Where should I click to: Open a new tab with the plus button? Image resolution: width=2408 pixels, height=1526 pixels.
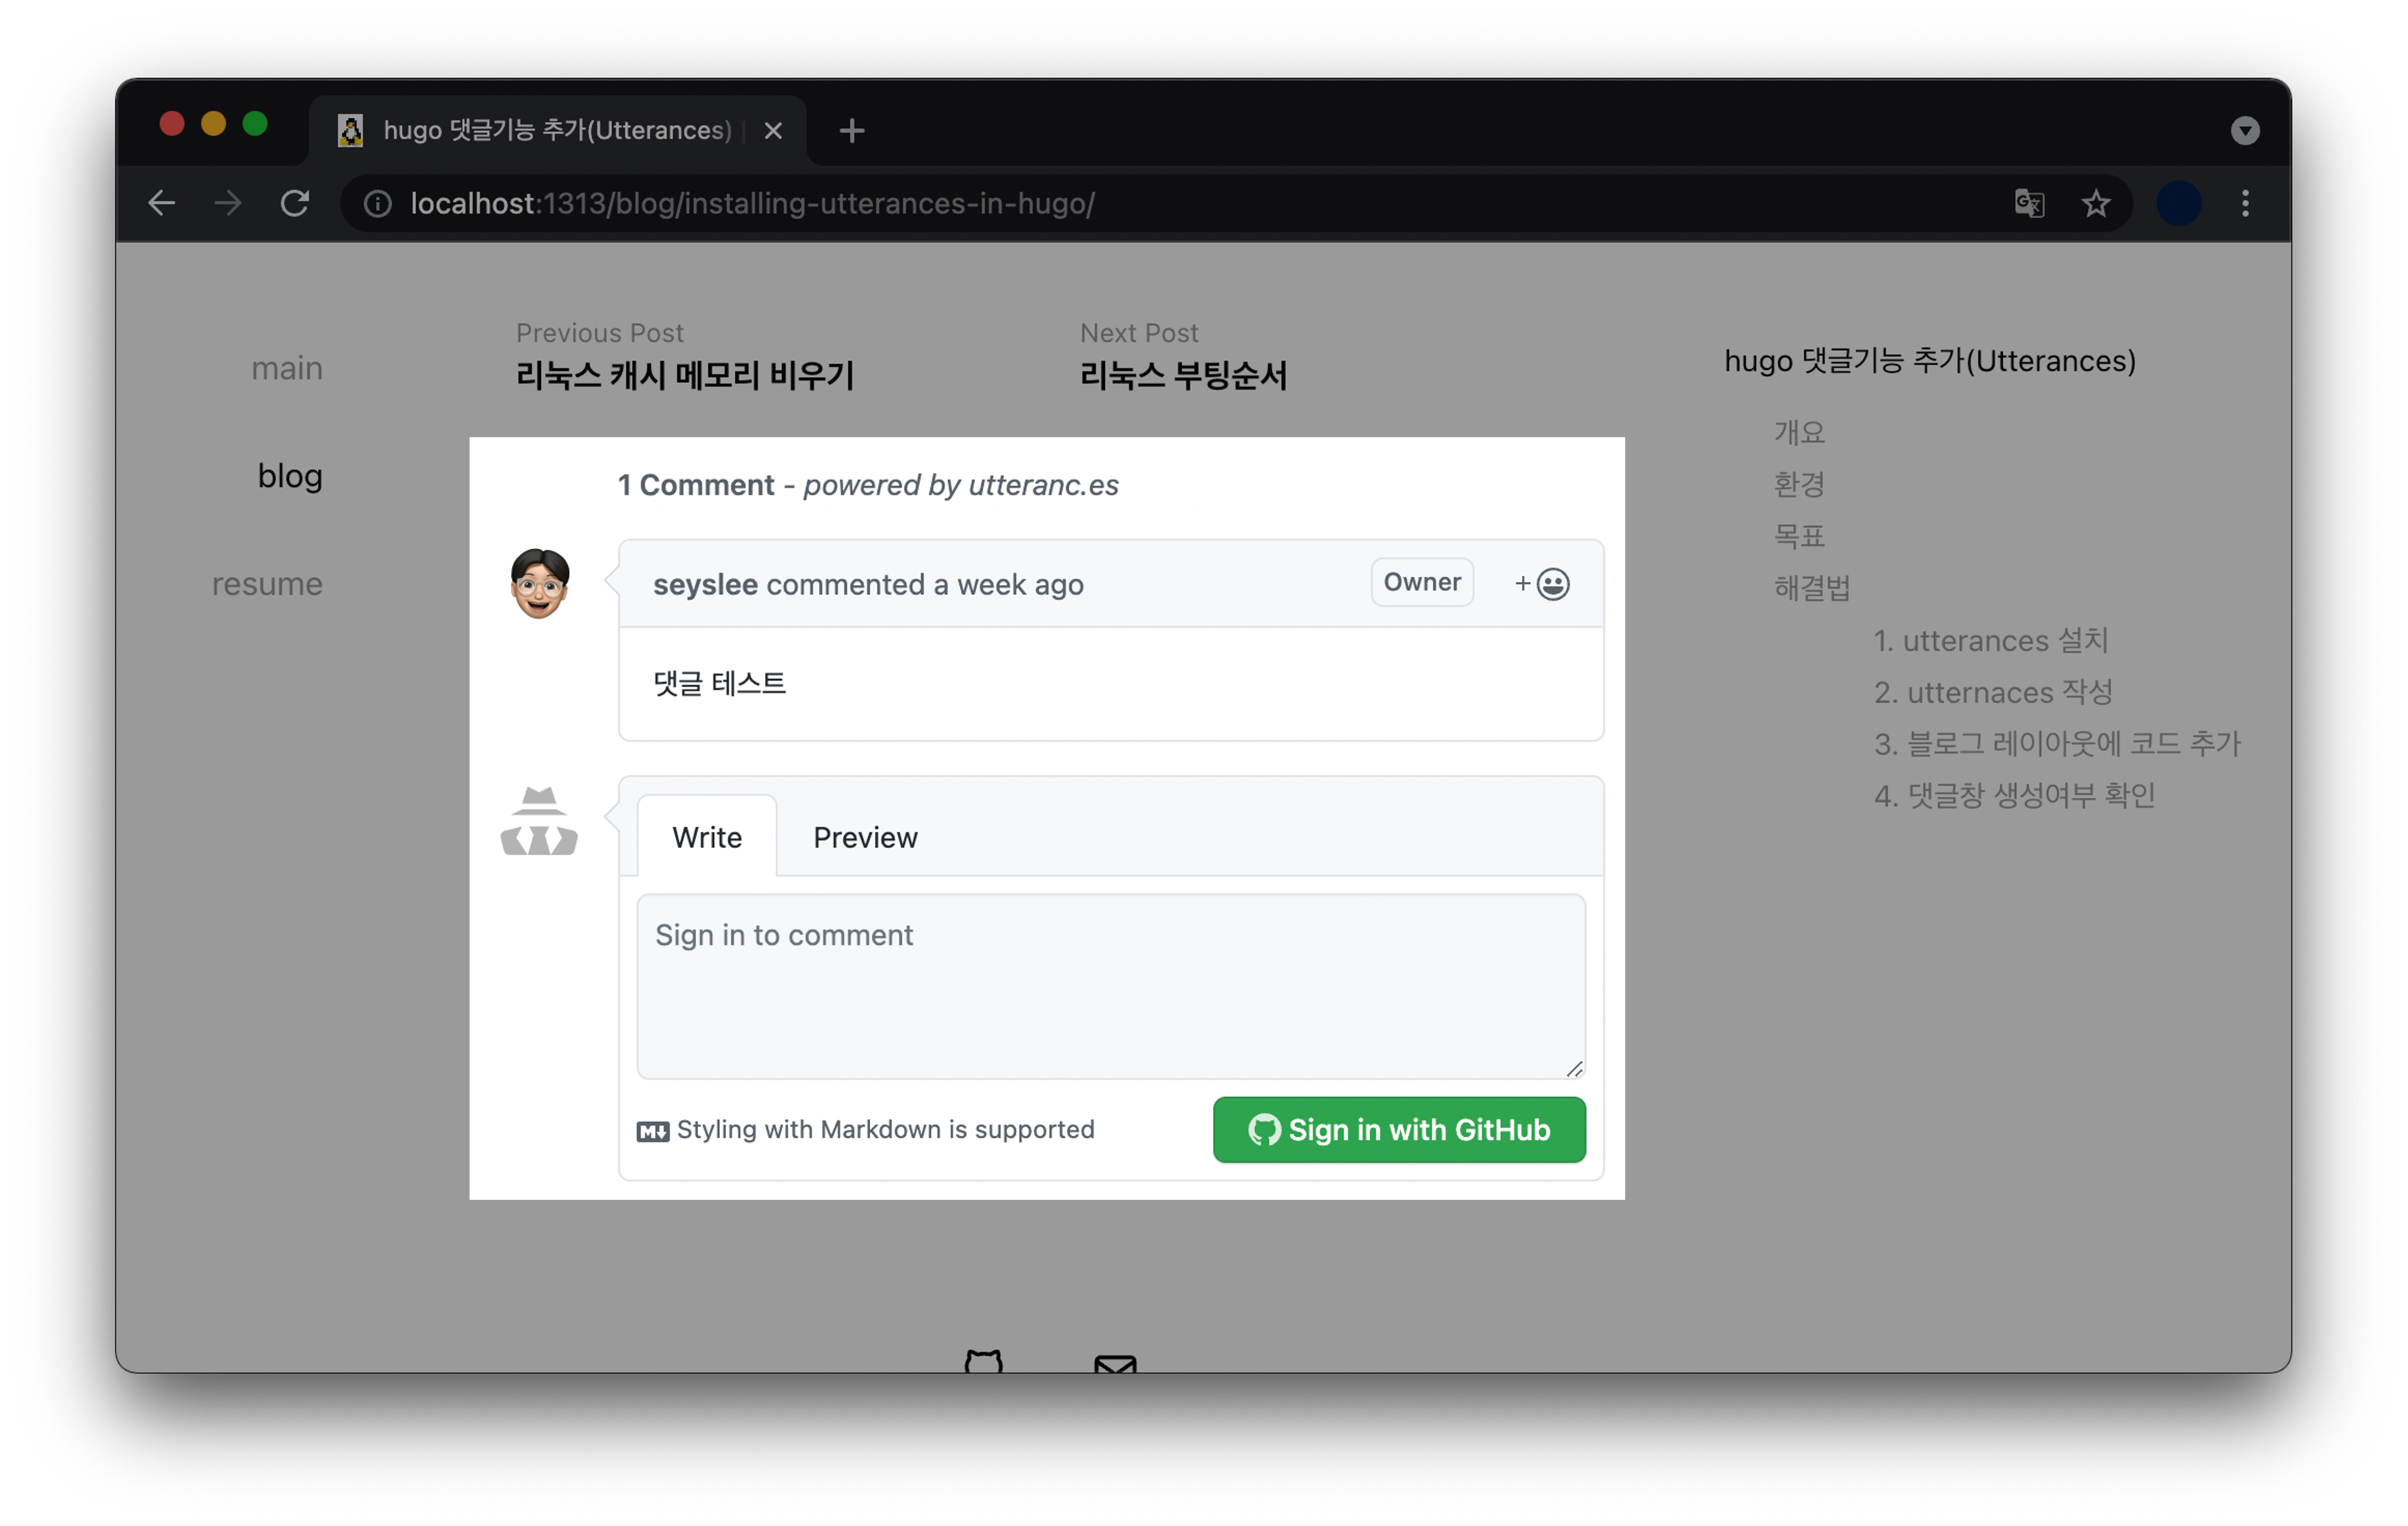click(851, 130)
